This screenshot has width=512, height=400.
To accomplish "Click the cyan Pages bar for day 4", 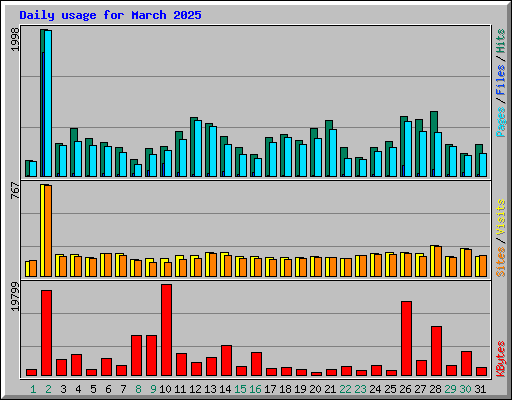I will coord(78,159).
